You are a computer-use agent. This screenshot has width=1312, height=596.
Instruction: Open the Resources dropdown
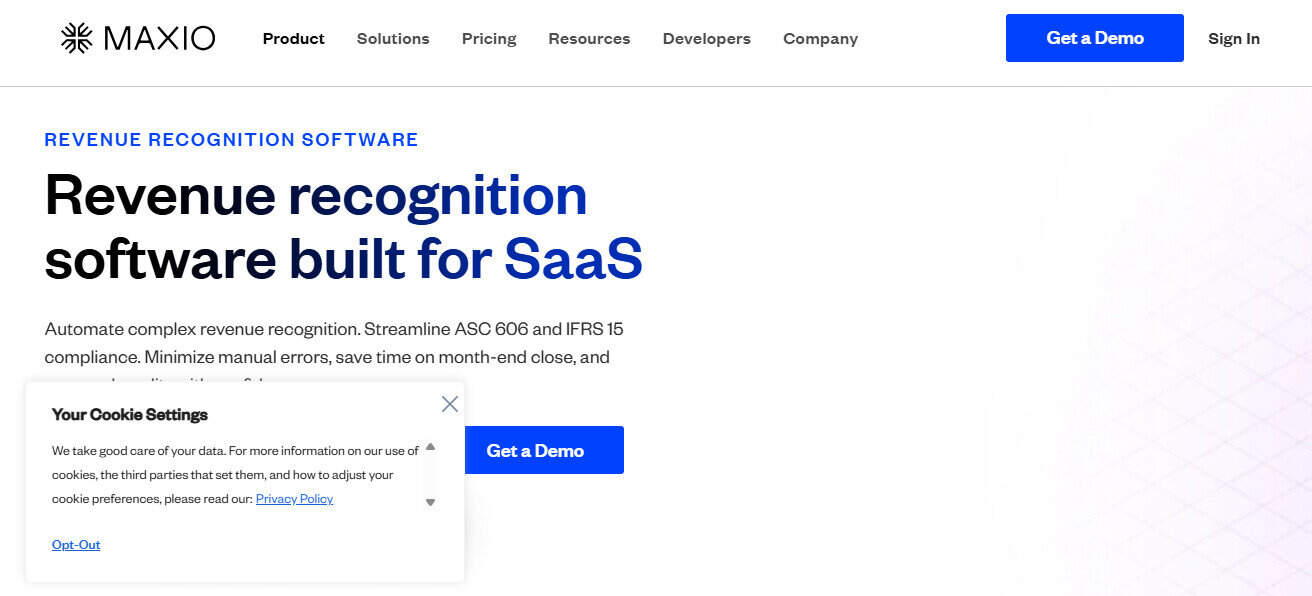[x=589, y=39]
